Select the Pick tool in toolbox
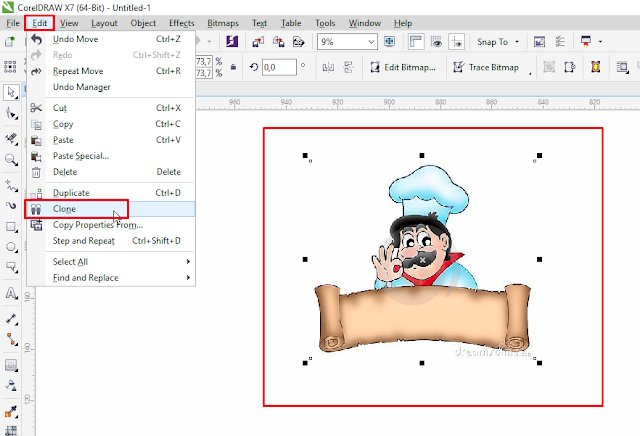Screen dimensions: 640x436 tap(11, 93)
